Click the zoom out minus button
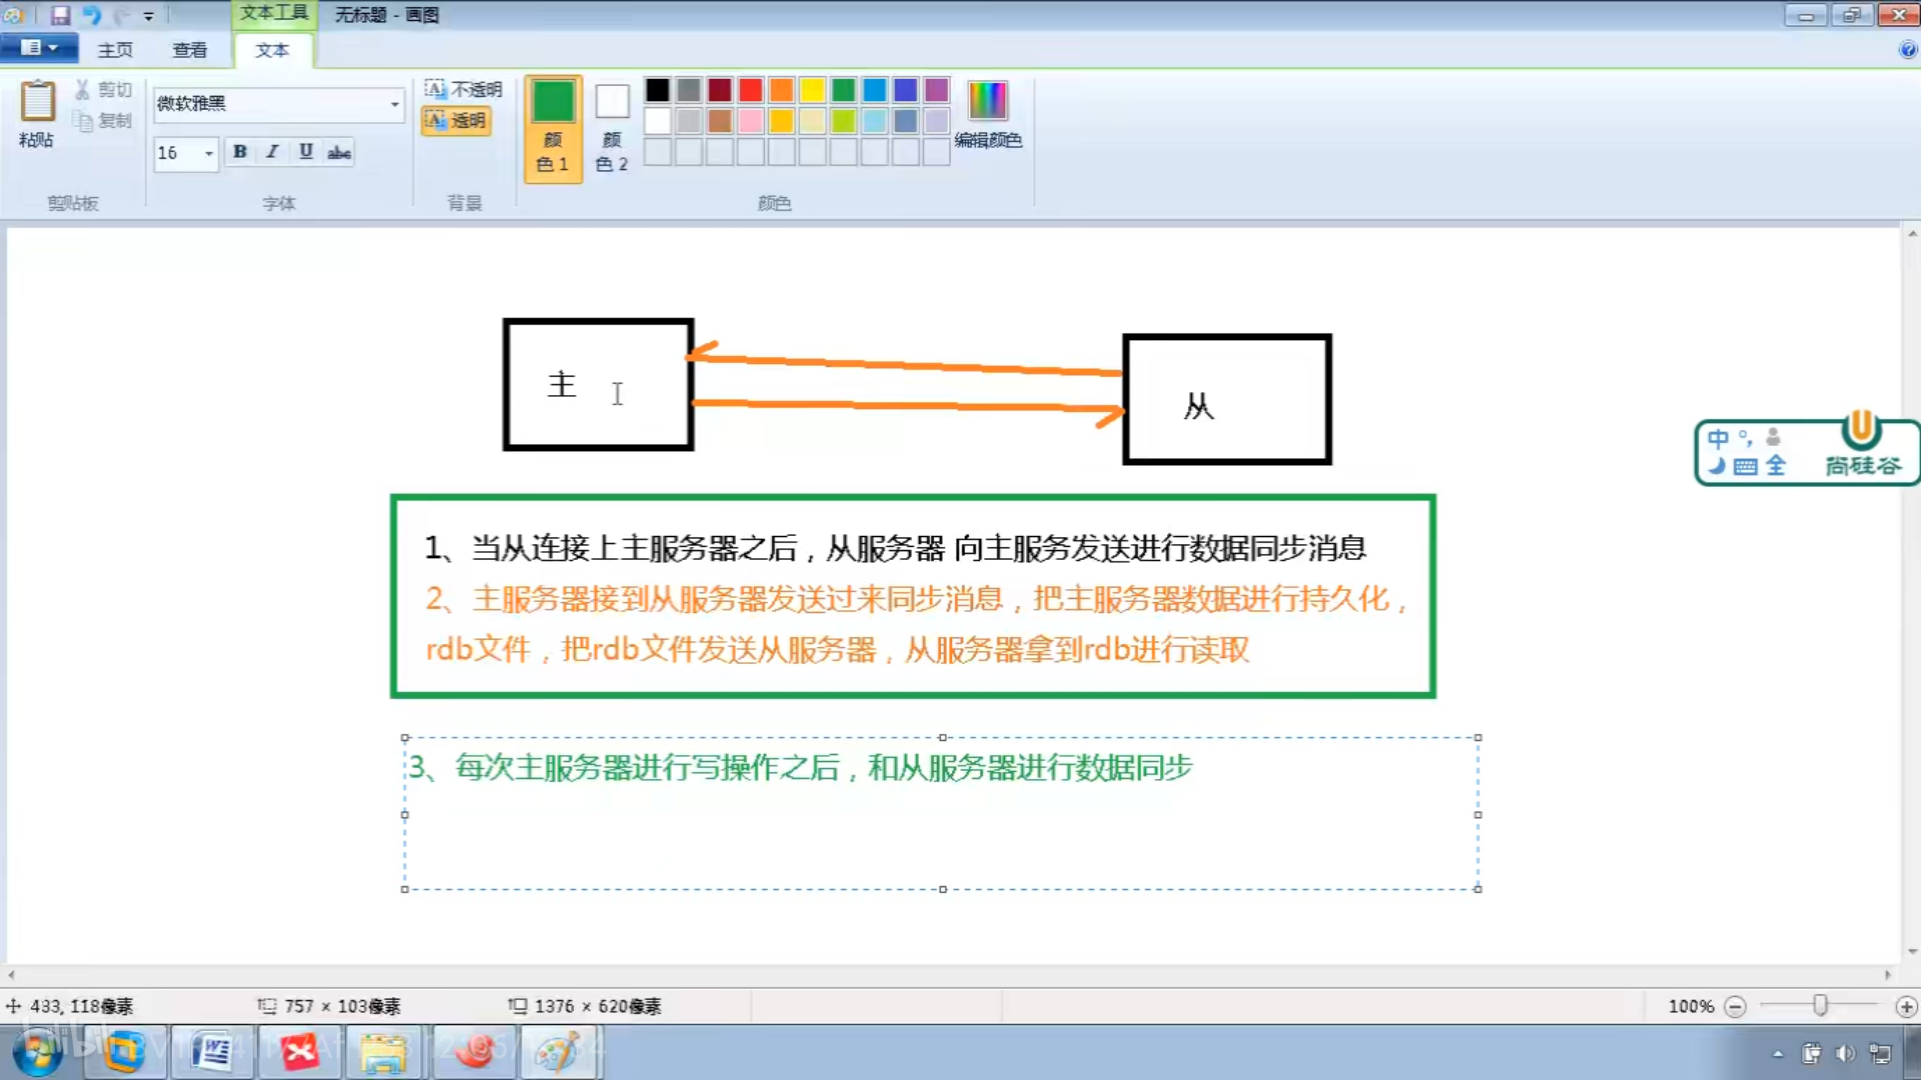 pos(1735,1006)
